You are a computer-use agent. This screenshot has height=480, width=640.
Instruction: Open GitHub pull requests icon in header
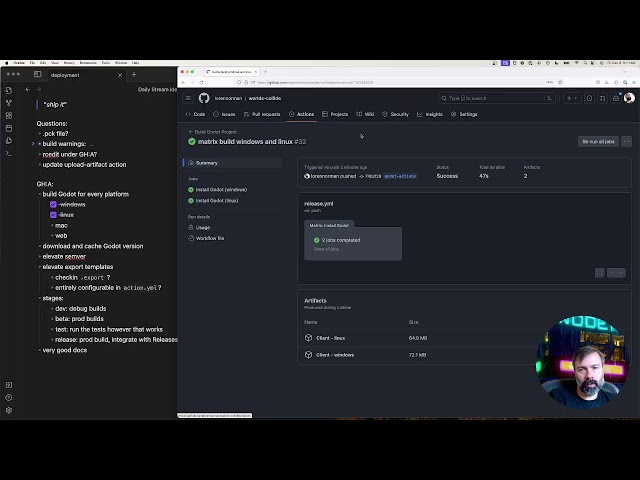(x=602, y=98)
